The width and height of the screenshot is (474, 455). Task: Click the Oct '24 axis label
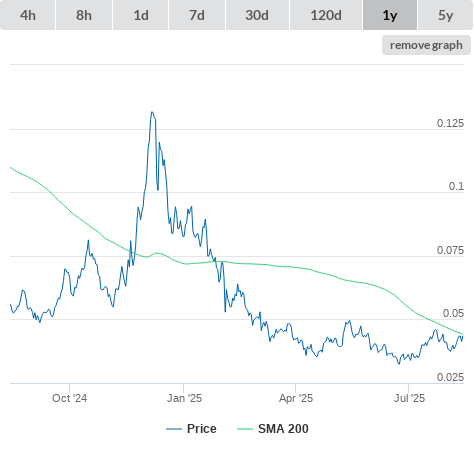point(69,398)
